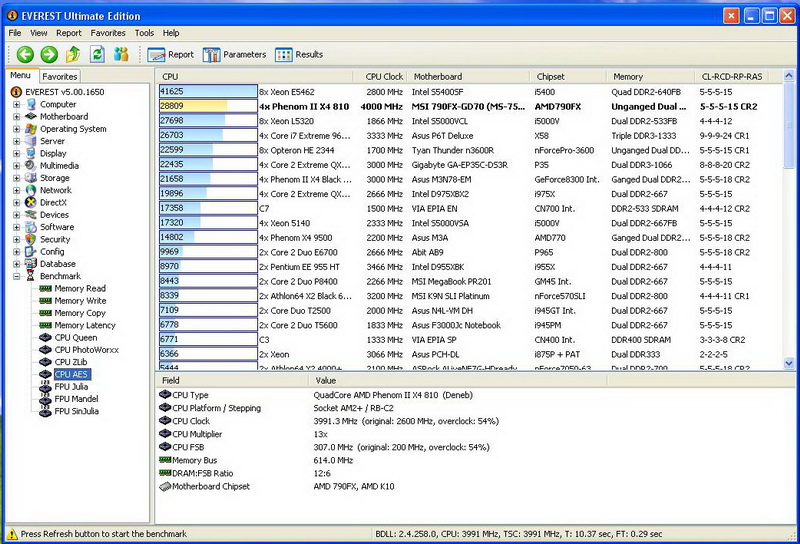The height and width of the screenshot is (544, 800).
Task: Sort by Motherboard column header
Action: tap(468, 77)
